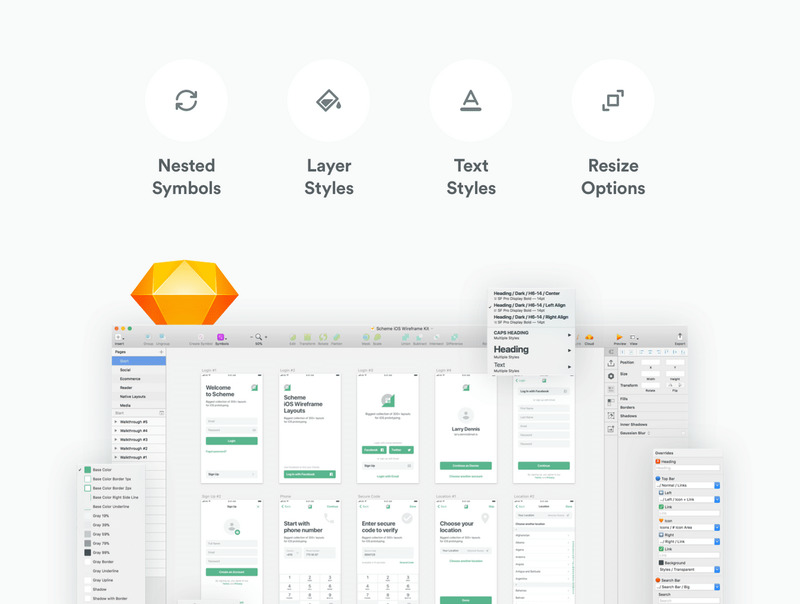Click the Welcome to Scheme artboard thumbnail
Image resolution: width=800 pixels, height=604 pixels.
[232, 429]
